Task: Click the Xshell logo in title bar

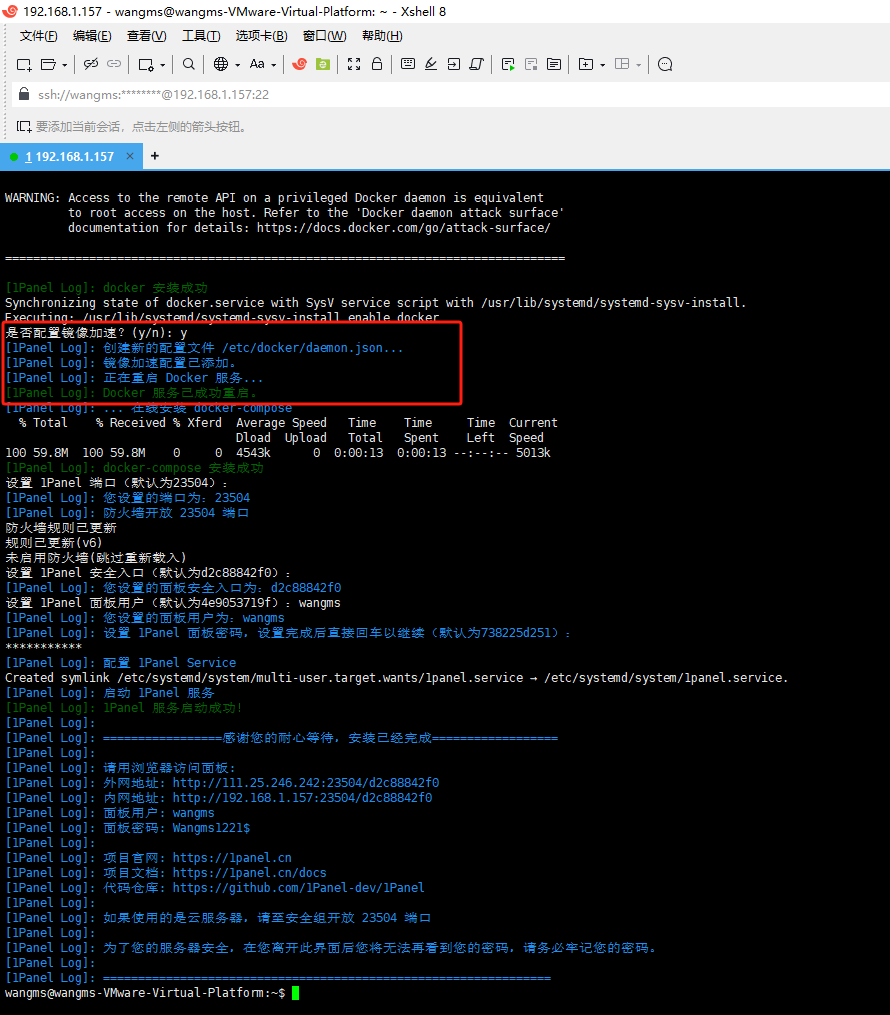Action: (x=10, y=11)
